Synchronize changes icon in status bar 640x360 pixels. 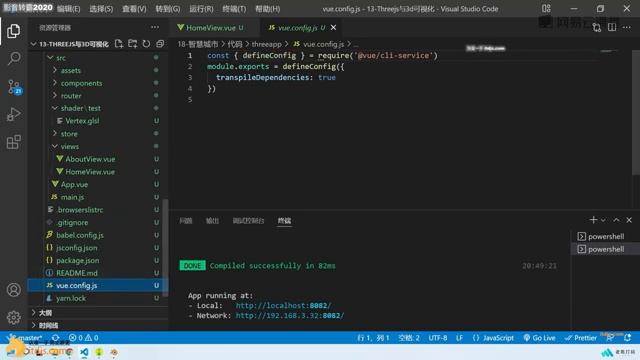[56, 338]
